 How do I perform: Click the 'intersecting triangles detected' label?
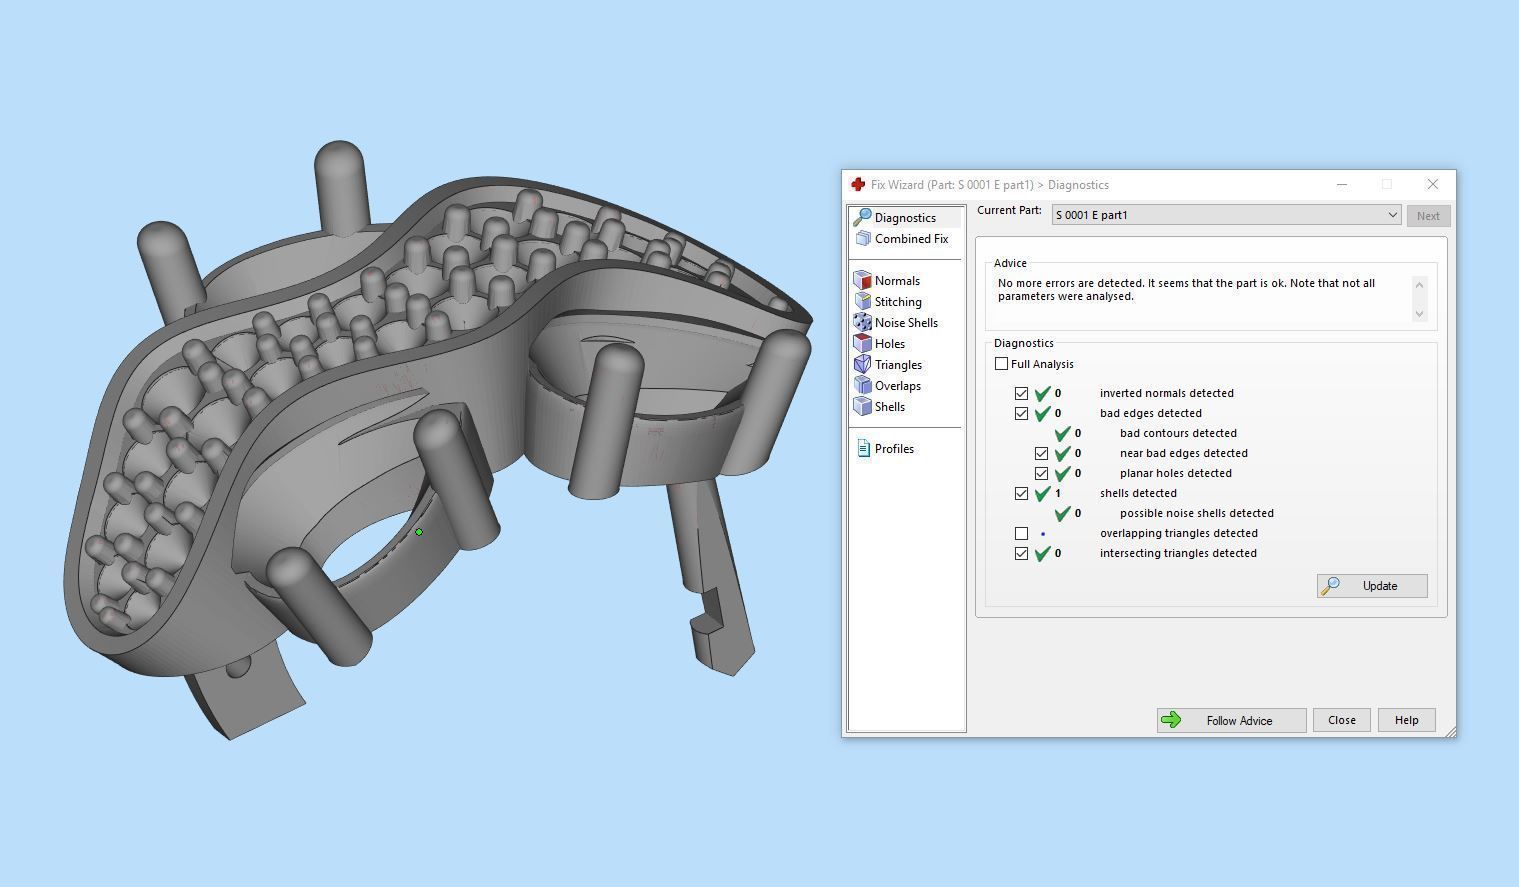point(1178,553)
